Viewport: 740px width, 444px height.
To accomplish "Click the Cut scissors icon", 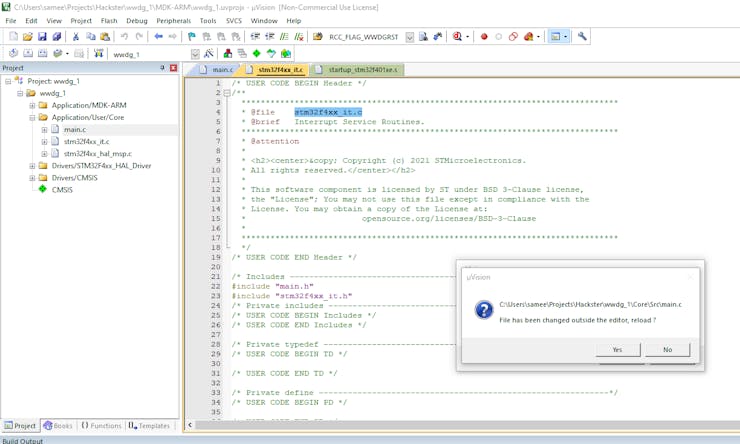I will coord(76,37).
